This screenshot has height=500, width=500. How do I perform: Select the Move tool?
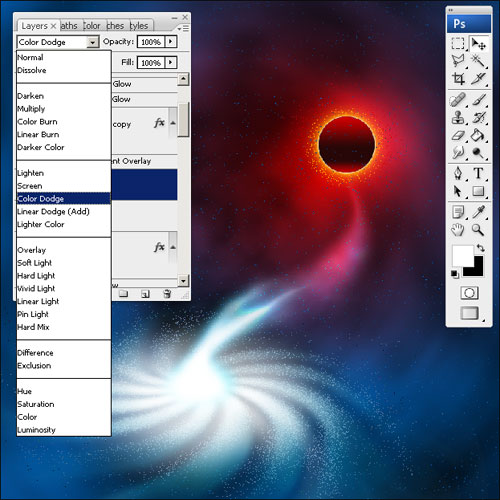point(479,44)
